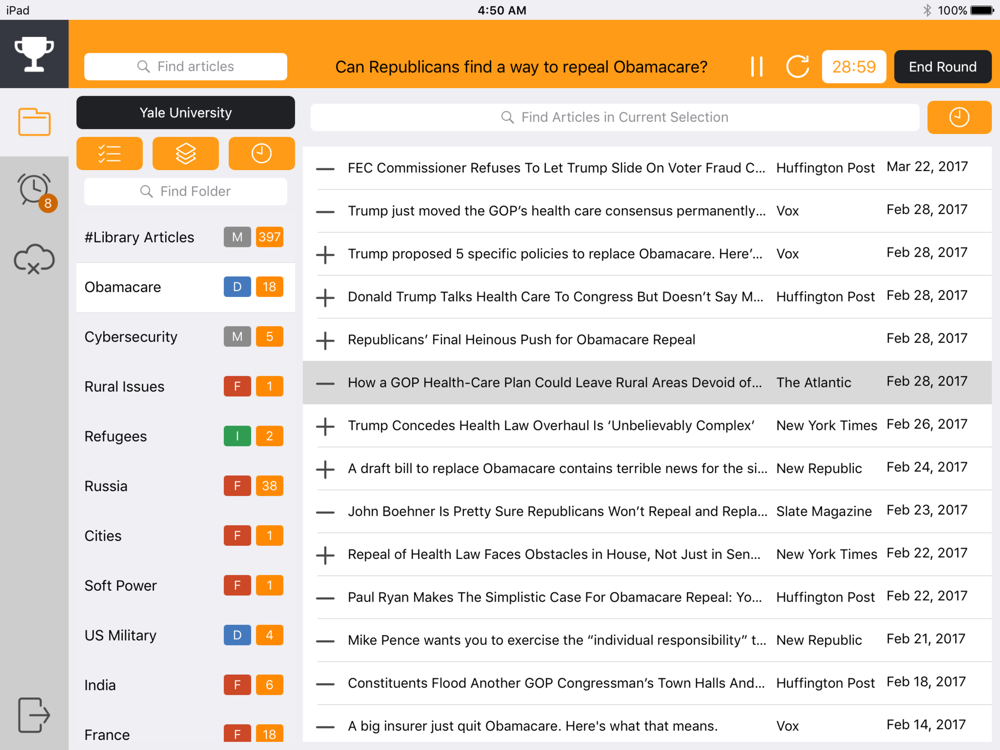Toggle minus on Trump just moved GOP's article

[325, 212]
